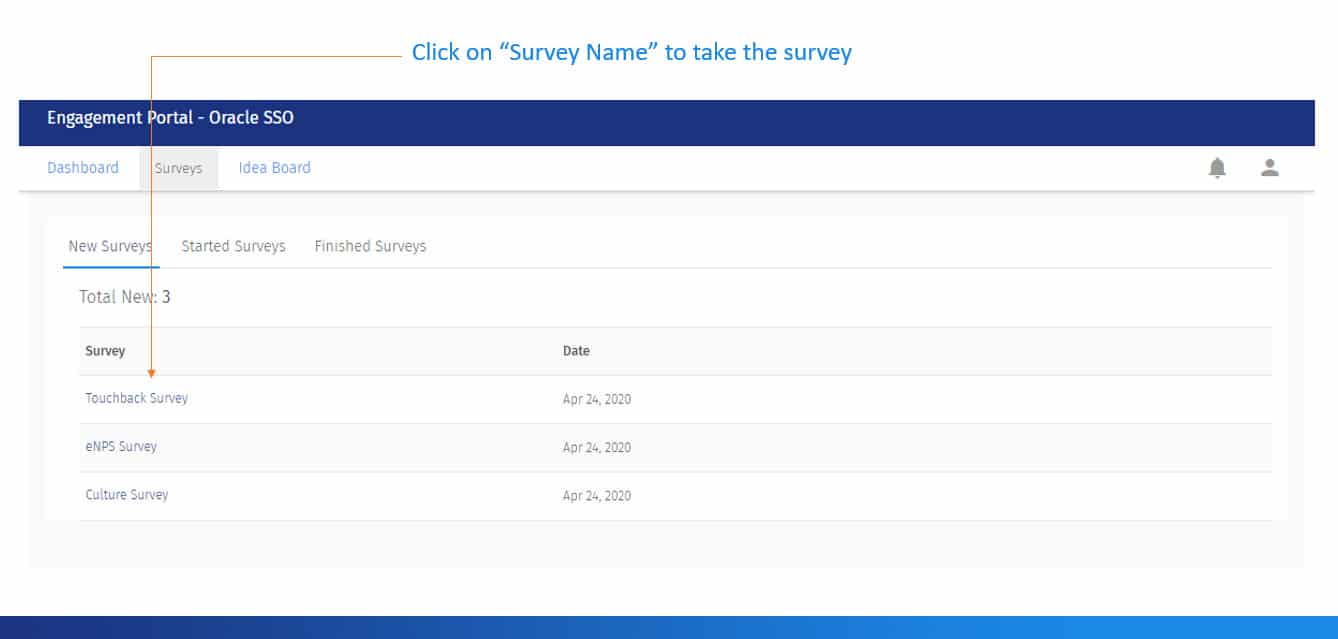The height and width of the screenshot is (639, 1338).
Task: Click the eNPS Survey date cell
Action: click(597, 448)
